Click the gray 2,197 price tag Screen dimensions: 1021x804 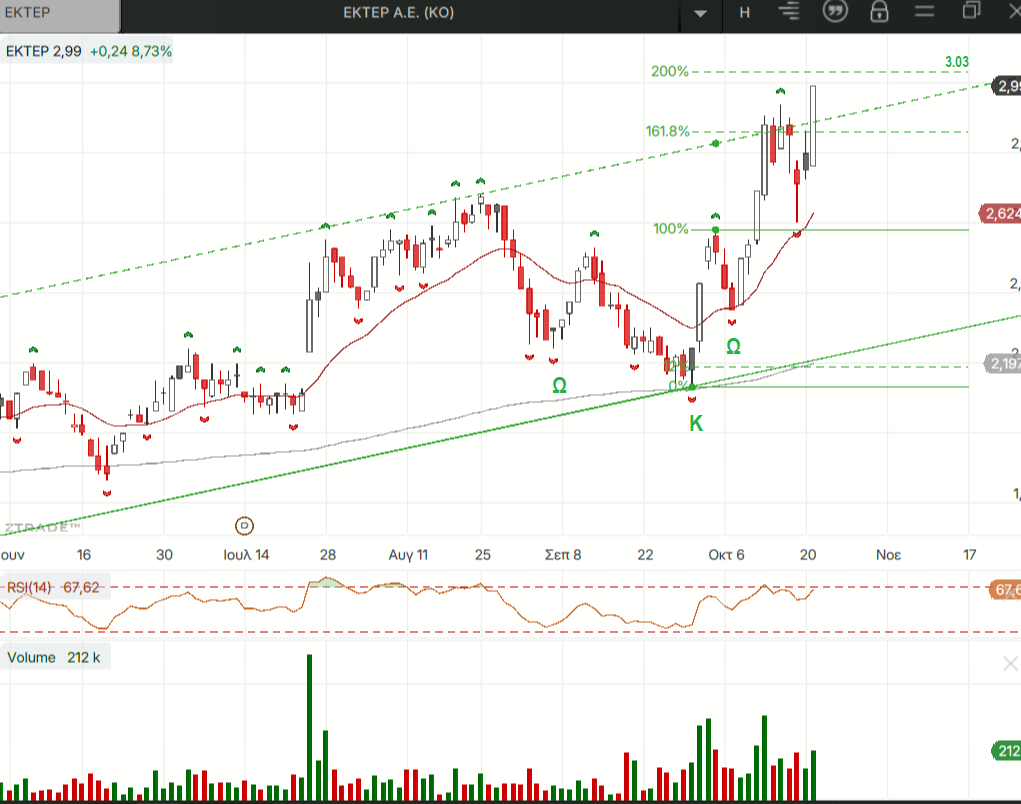coord(1002,363)
